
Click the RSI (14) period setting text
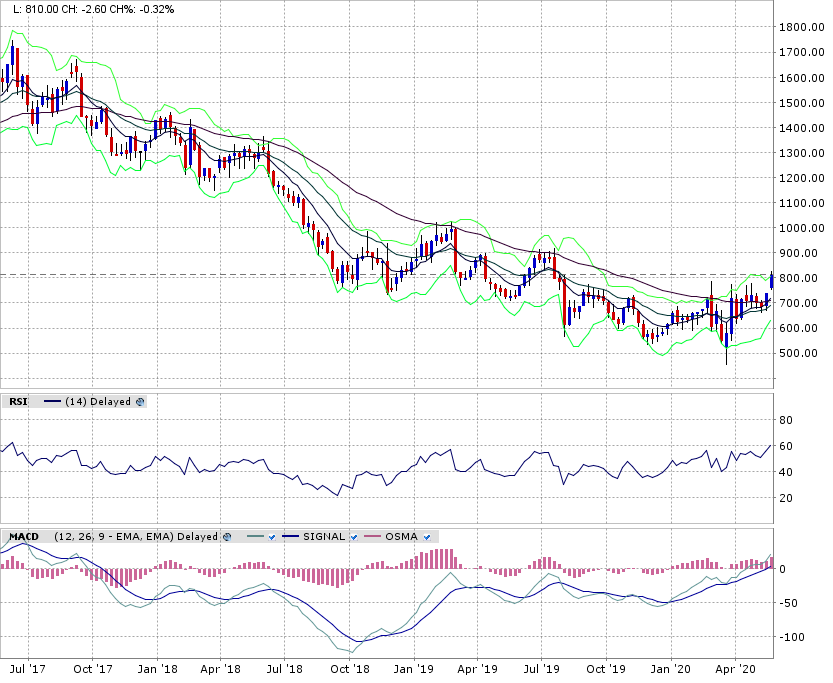click(75, 401)
